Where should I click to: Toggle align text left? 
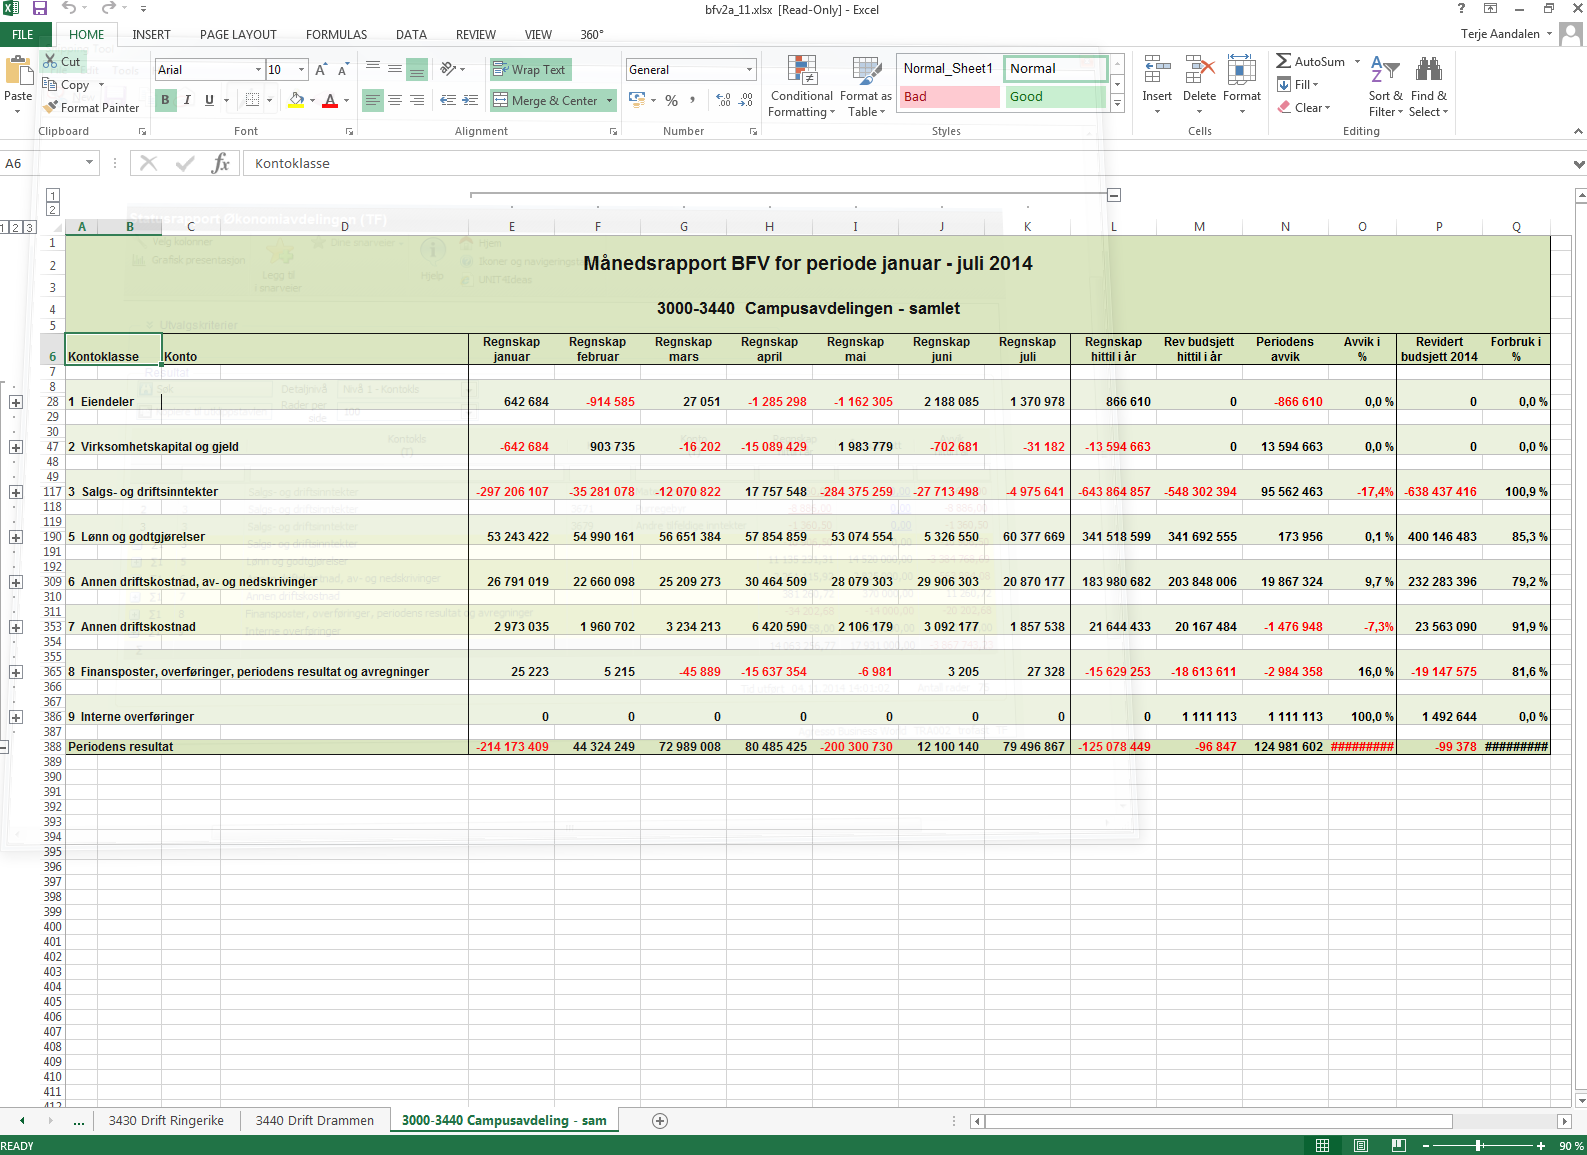(x=372, y=100)
